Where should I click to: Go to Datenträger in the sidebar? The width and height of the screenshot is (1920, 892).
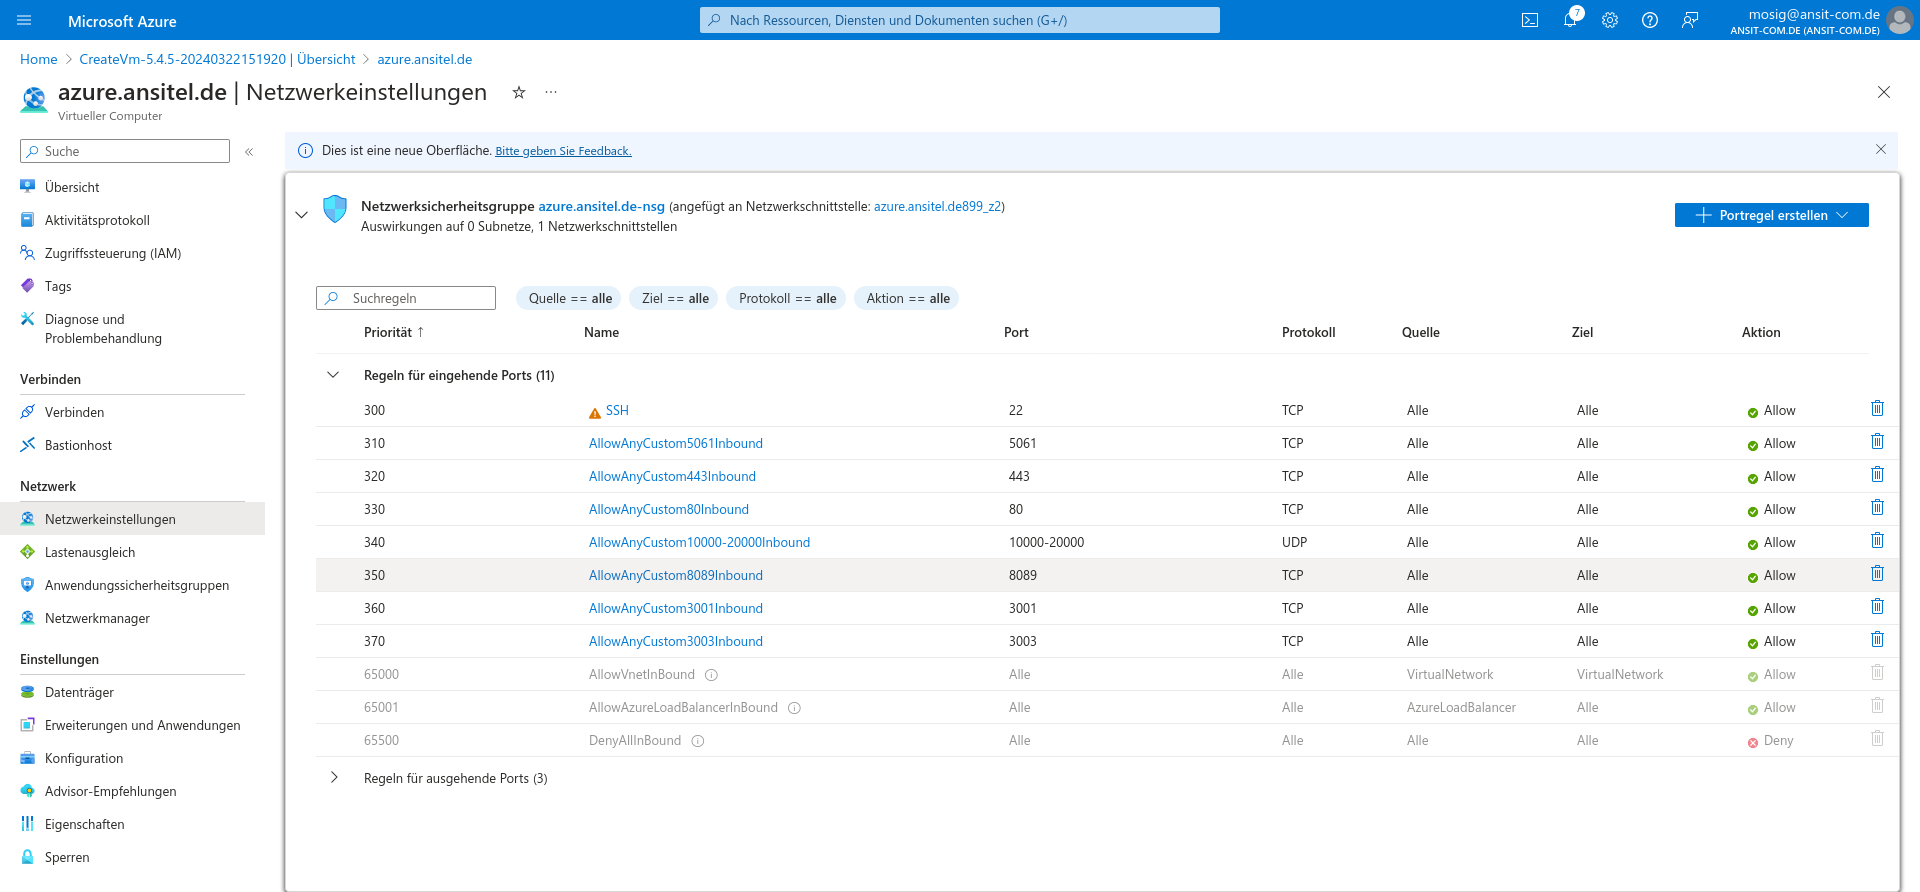(79, 692)
